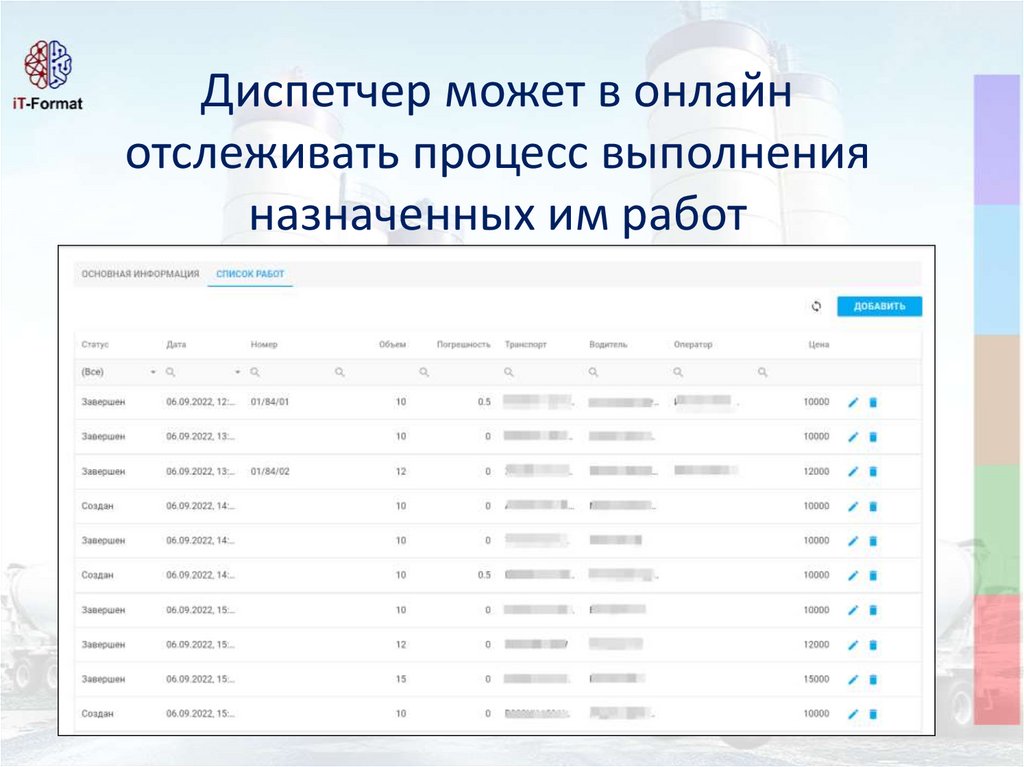1024x767 pixels.
Task: Click the magnifier filter for Цена column
Action: [762, 372]
